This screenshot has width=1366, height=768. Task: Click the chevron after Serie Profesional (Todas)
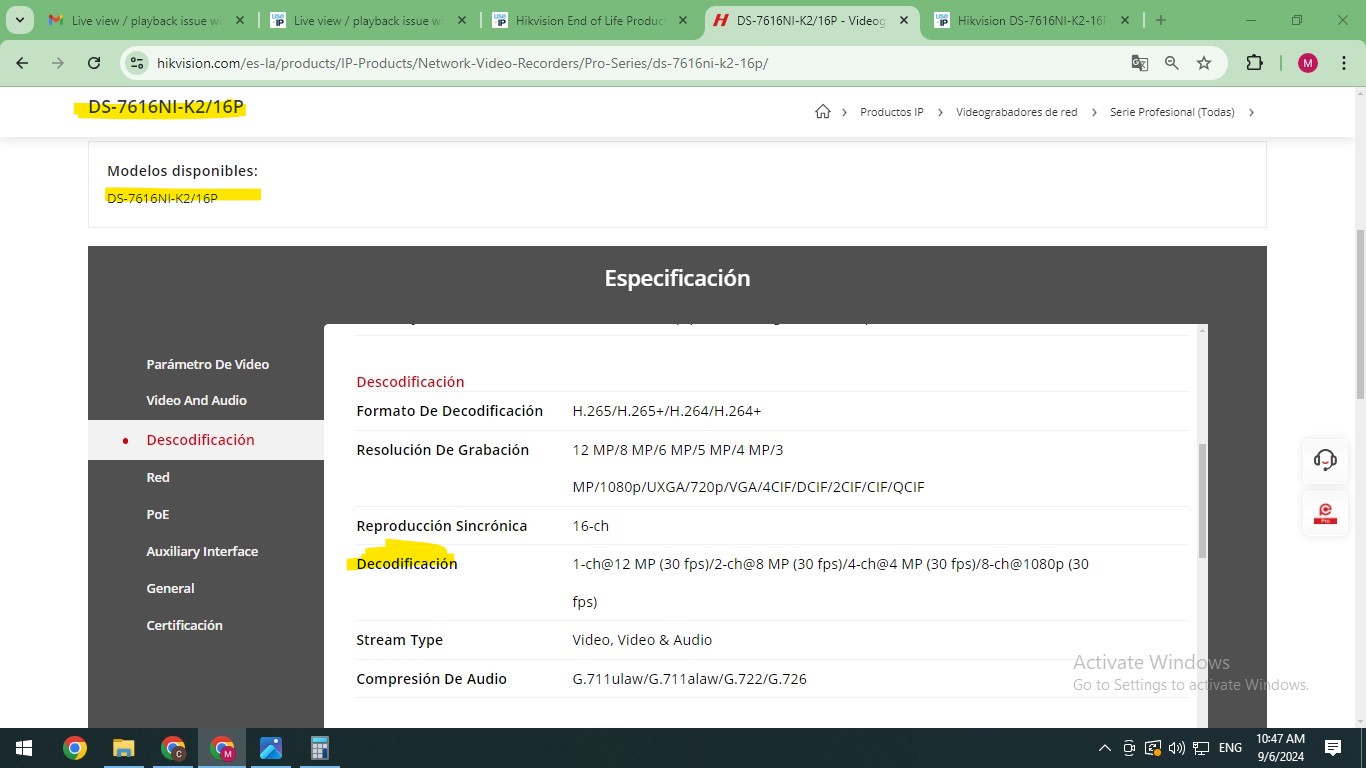coord(1251,112)
